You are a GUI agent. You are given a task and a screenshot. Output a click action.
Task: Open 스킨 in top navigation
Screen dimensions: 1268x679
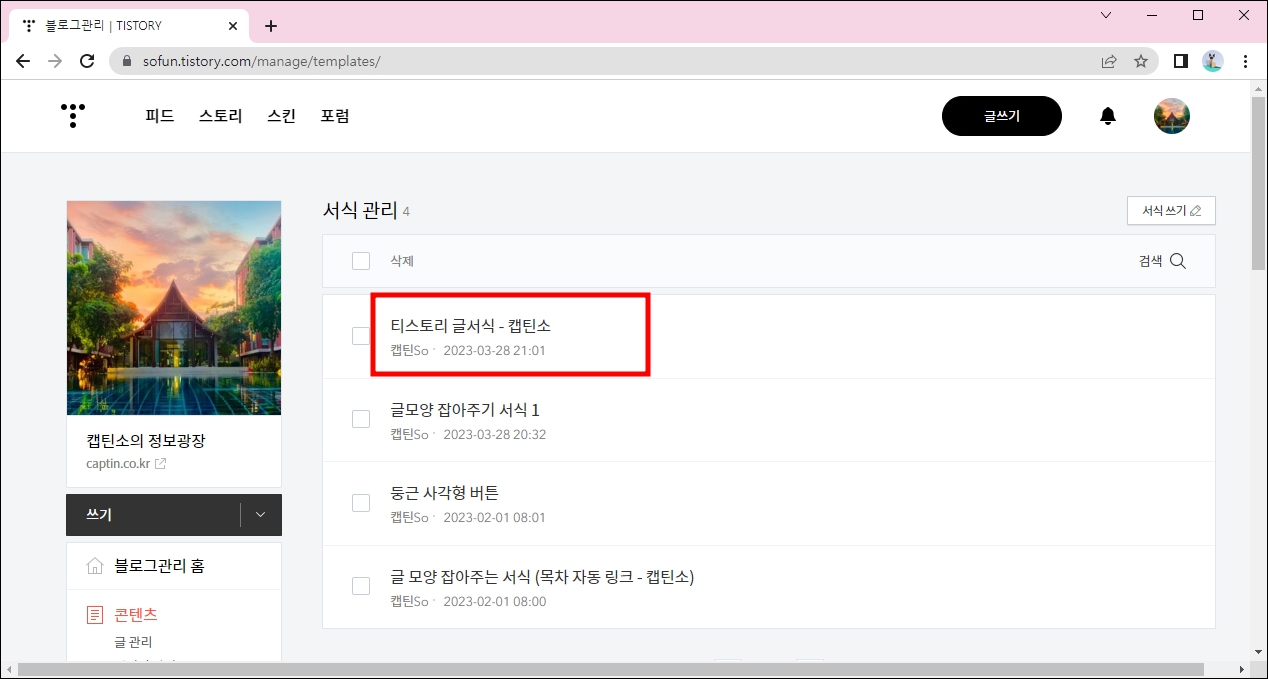click(282, 116)
